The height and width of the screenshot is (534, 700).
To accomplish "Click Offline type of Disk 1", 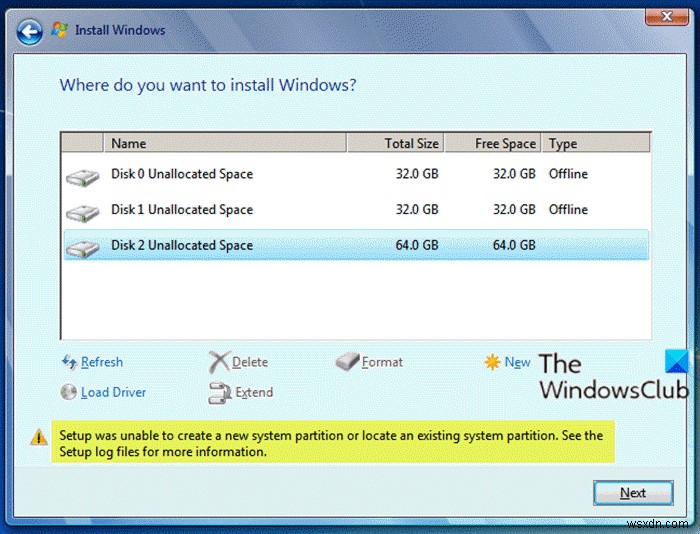I will [x=568, y=210].
